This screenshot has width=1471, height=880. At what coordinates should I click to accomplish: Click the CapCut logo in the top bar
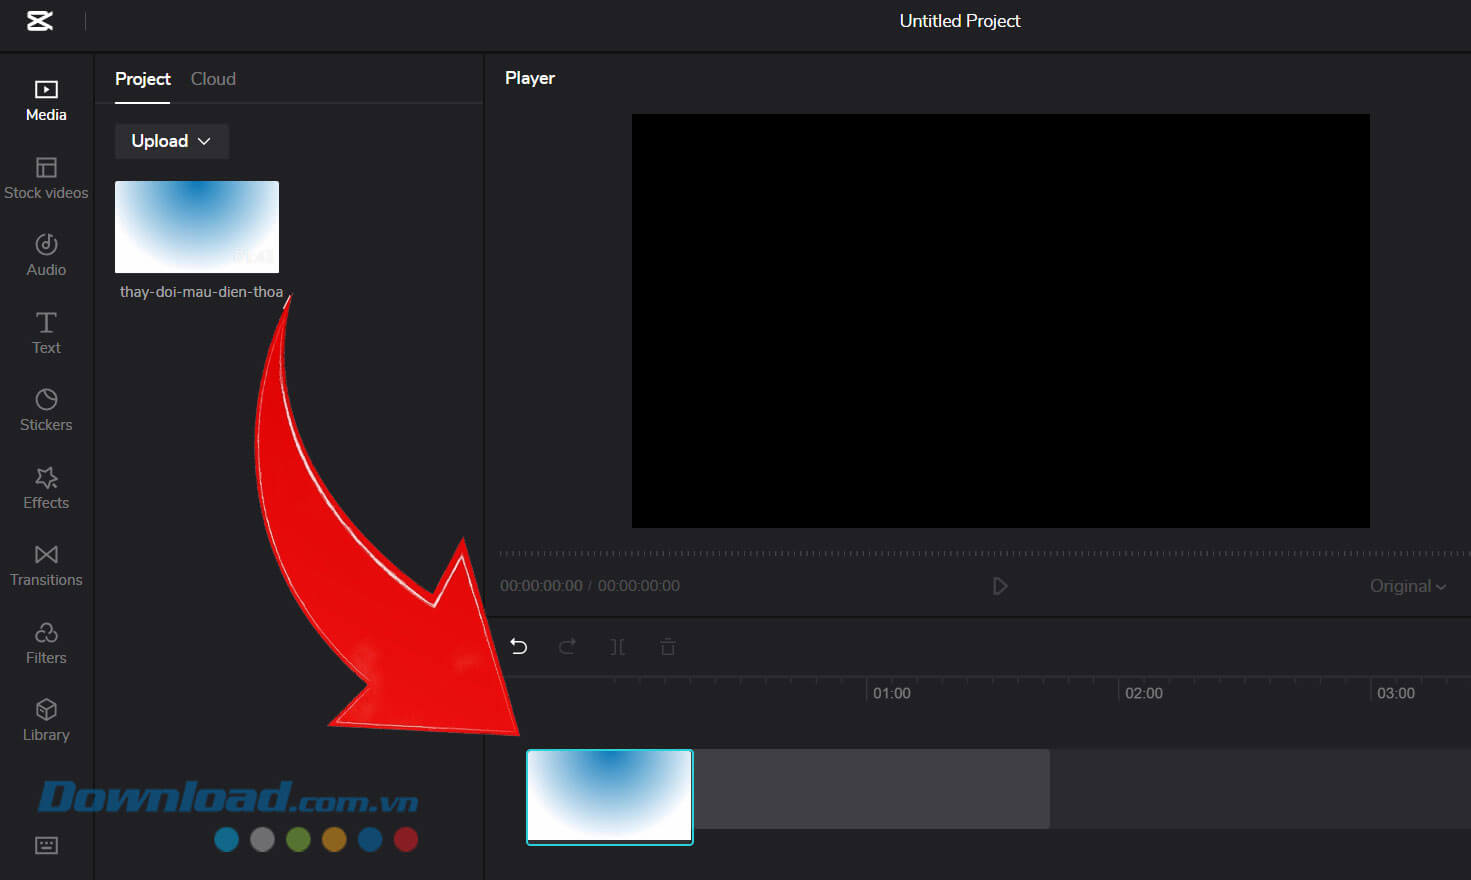40,20
